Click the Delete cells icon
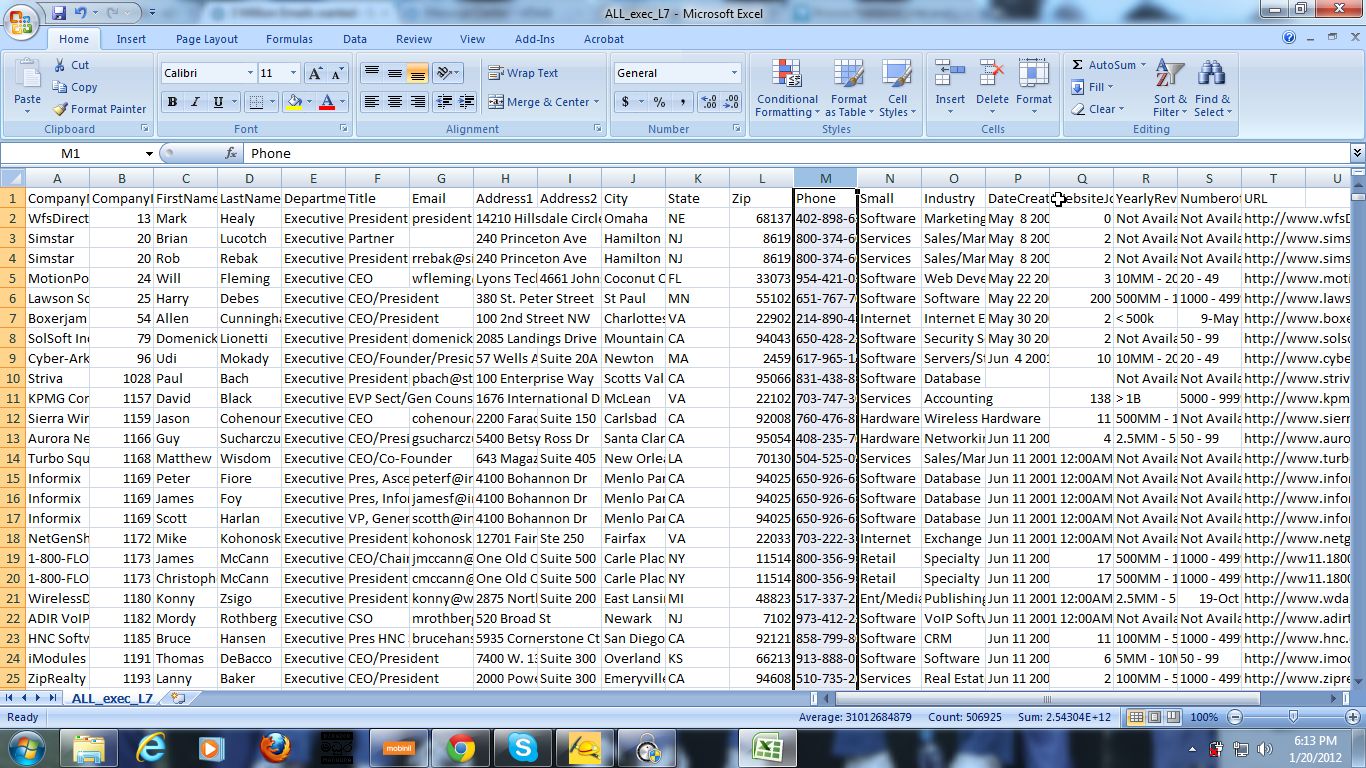1366x768 pixels. (x=992, y=75)
